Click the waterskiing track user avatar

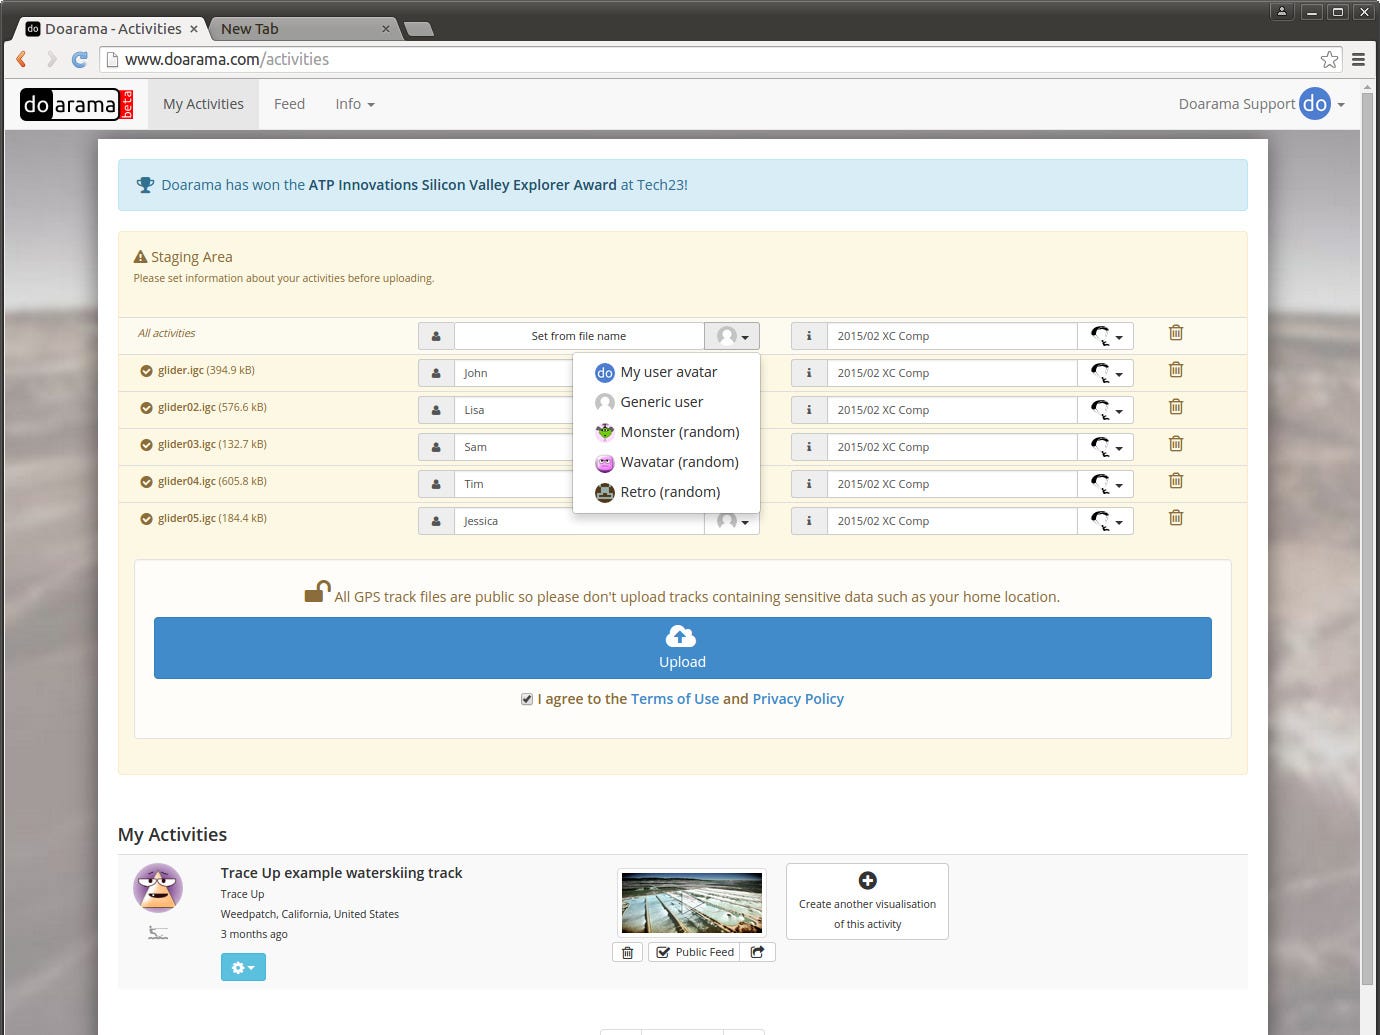tap(158, 888)
